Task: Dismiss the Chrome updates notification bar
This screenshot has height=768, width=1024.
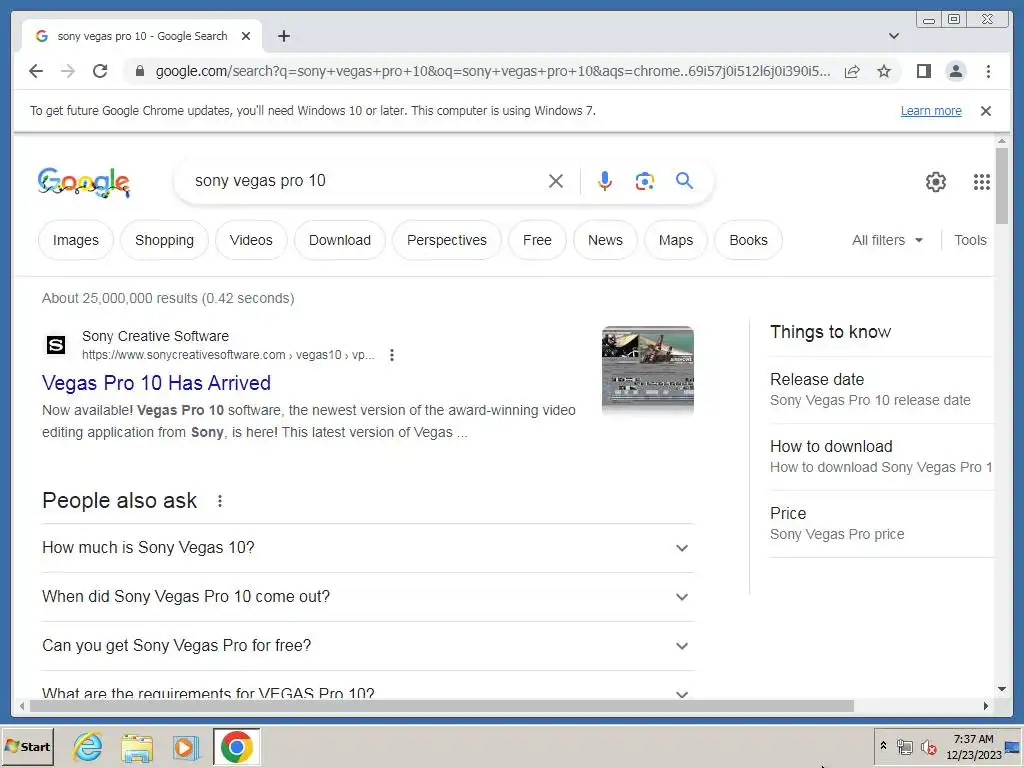Action: (x=986, y=111)
